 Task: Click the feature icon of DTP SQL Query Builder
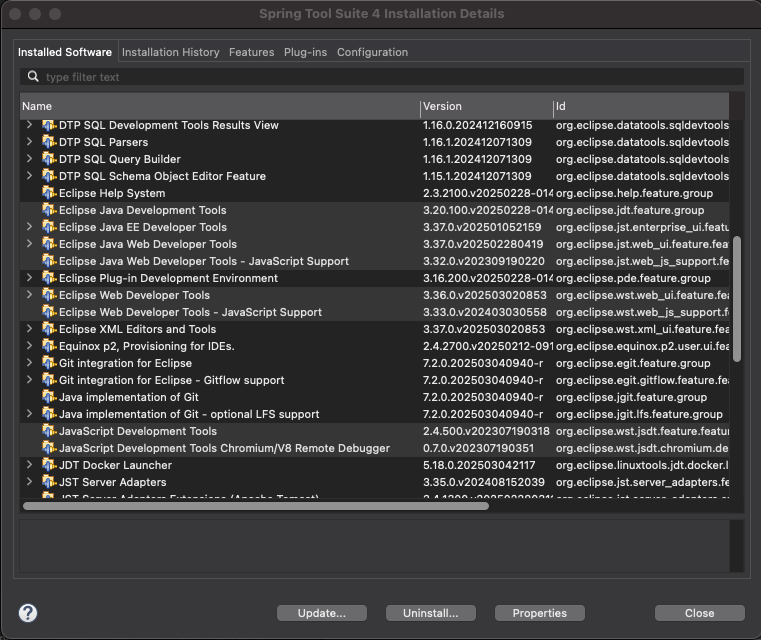point(49,159)
